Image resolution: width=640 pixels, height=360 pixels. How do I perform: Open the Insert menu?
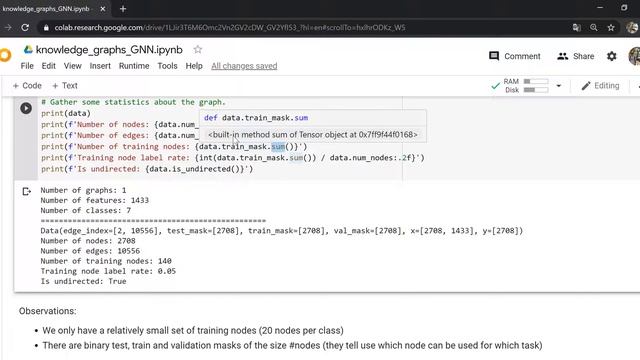point(100,66)
